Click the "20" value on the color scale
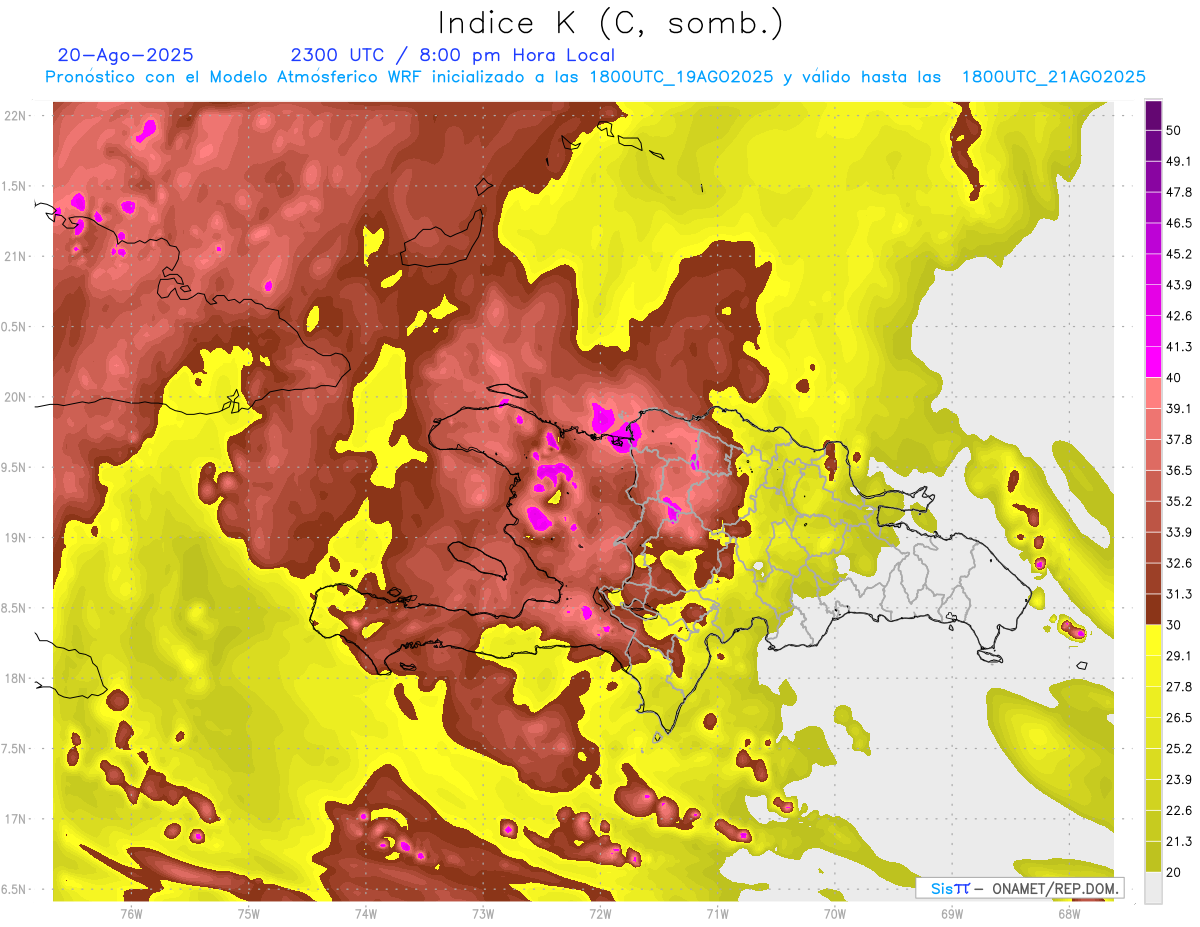 click(x=1174, y=873)
